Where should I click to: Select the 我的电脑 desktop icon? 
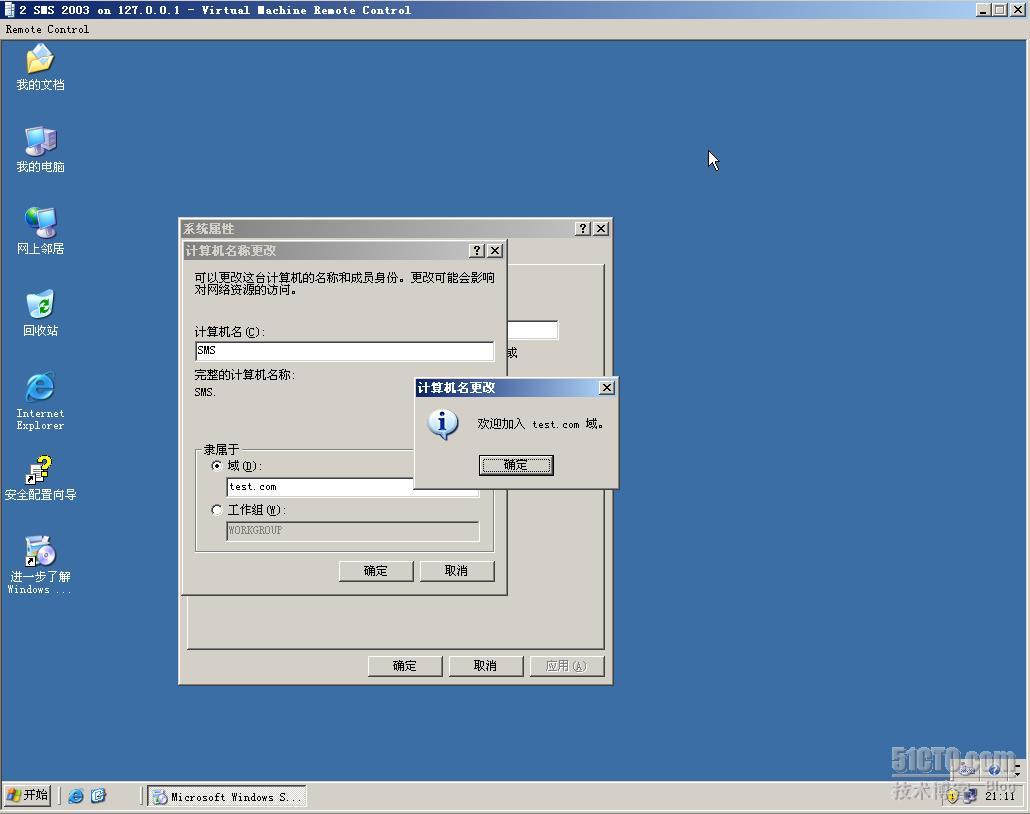(40, 149)
